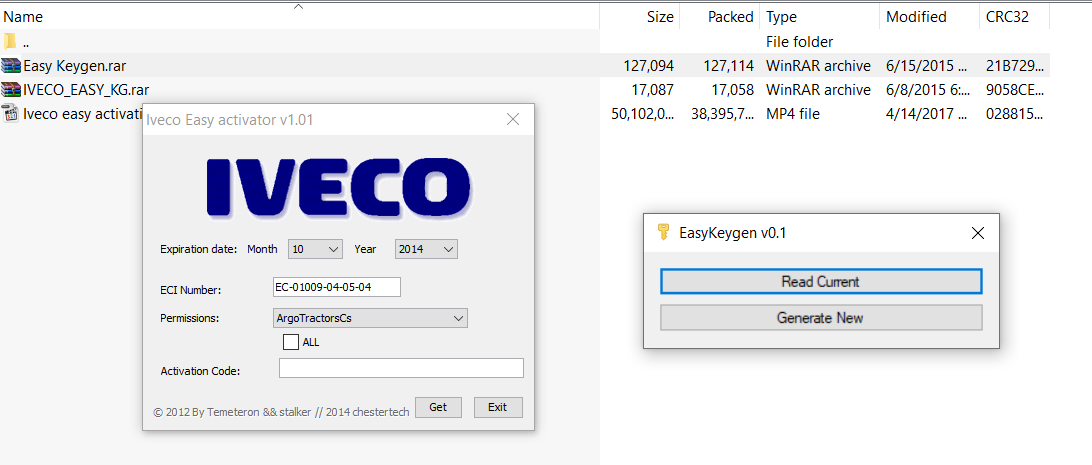Click the EasyKeygen v0.1 title text
Viewport: 1092px width, 465px height.
click(733, 233)
